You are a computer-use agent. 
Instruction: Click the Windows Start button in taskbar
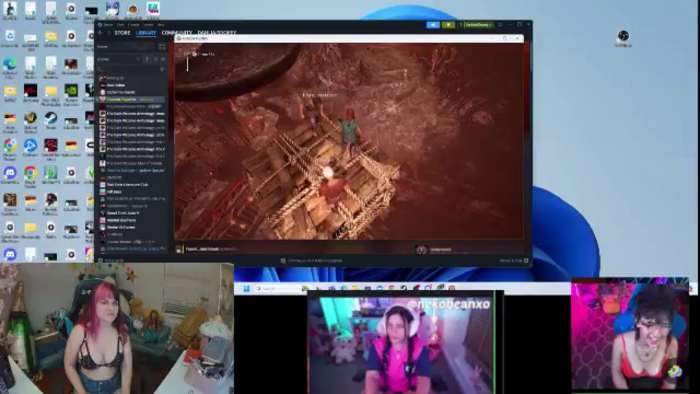point(246,289)
